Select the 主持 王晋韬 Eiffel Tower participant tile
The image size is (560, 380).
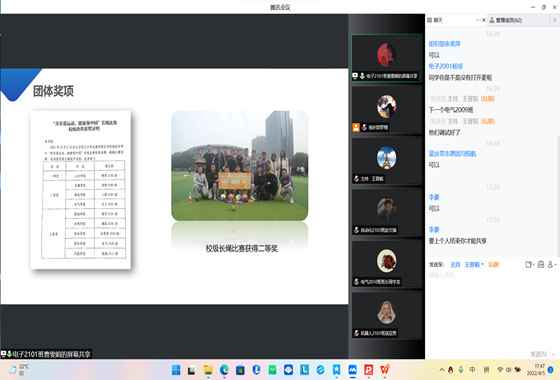coord(386,161)
